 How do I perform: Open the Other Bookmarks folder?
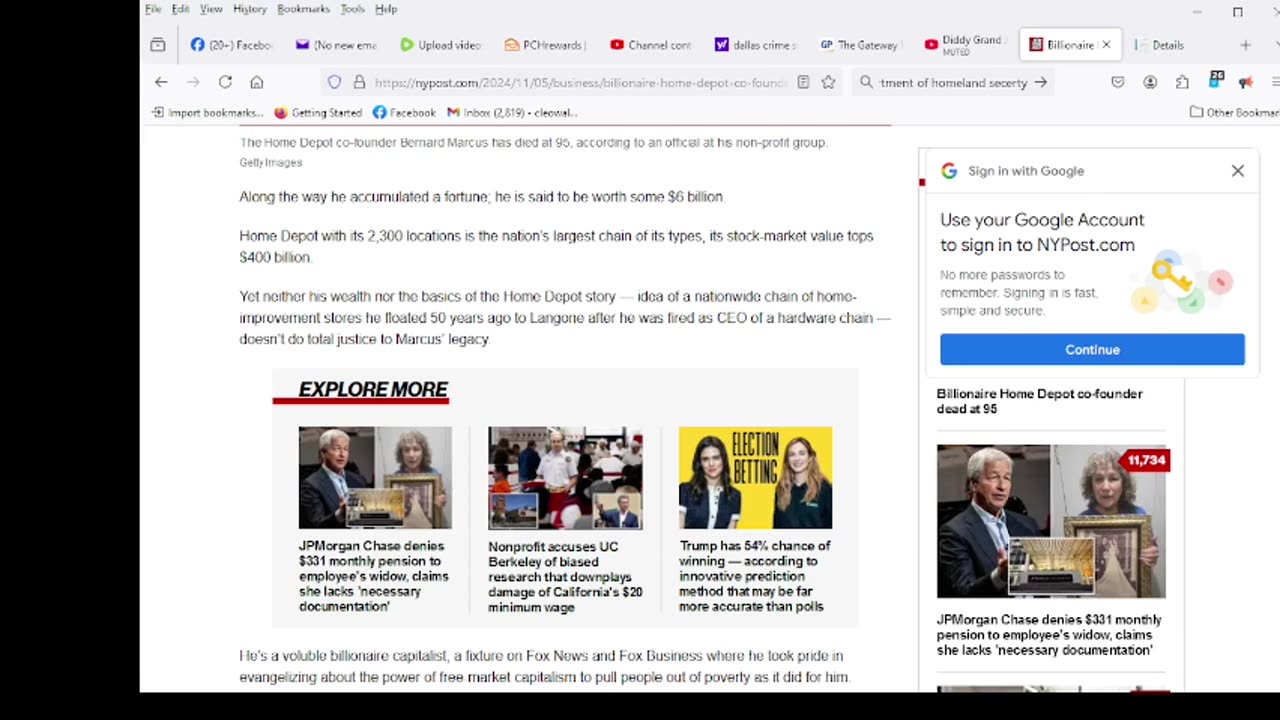pyautogui.click(x=1234, y=112)
